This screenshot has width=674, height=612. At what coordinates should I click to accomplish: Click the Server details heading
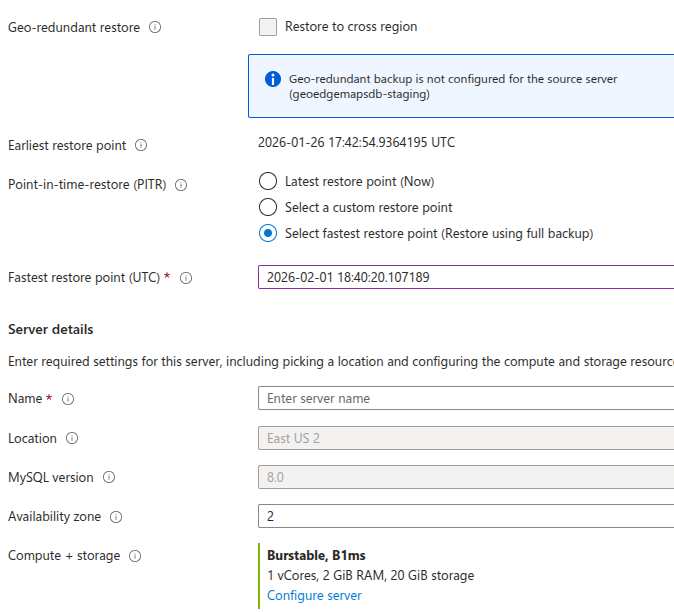(x=51, y=330)
